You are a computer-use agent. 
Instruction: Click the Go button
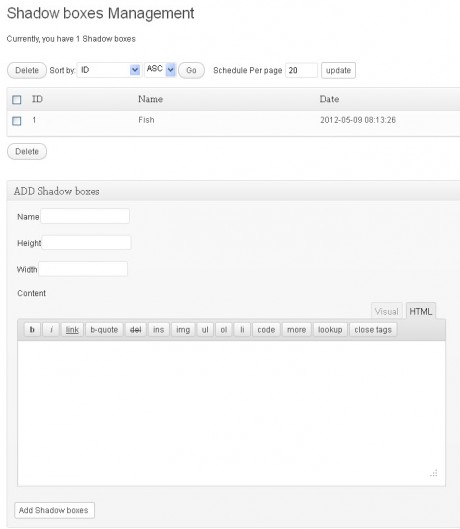pos(191,70)
